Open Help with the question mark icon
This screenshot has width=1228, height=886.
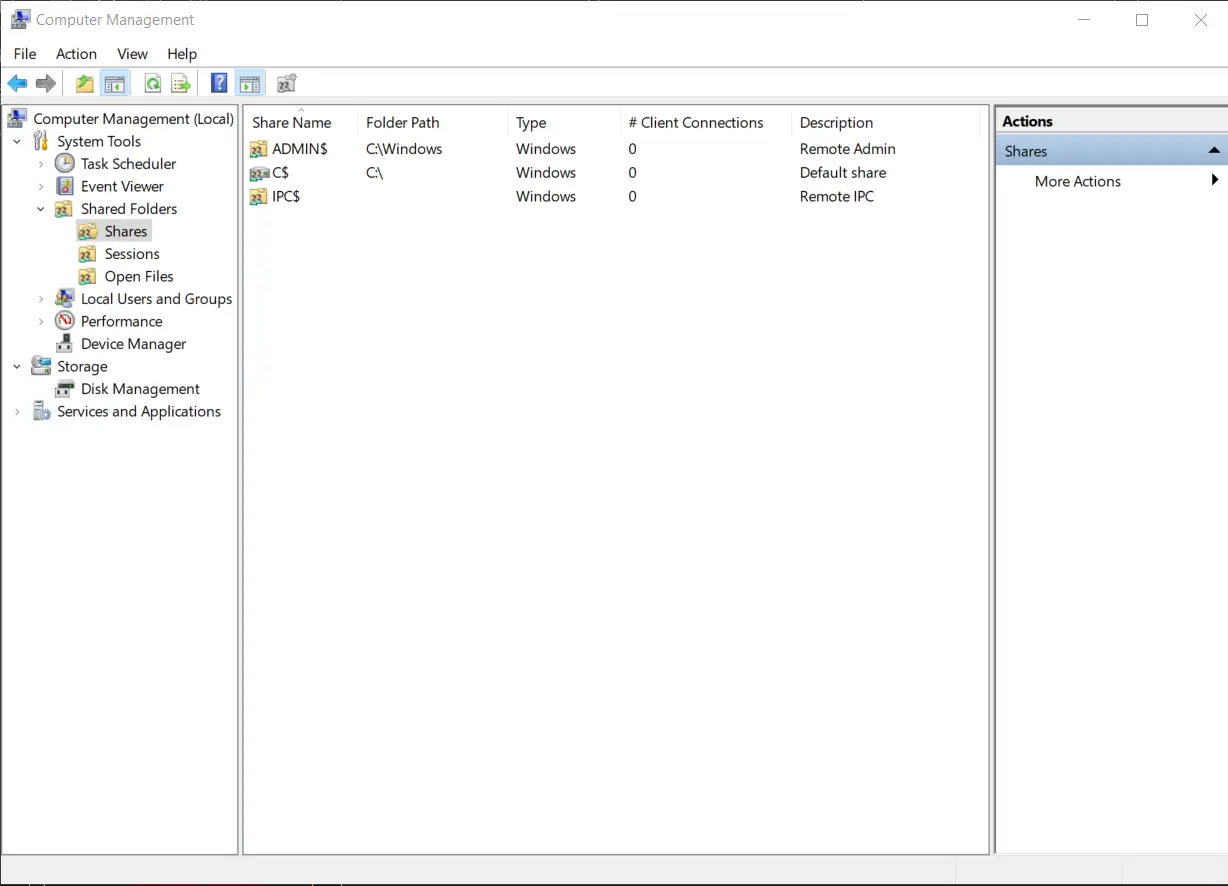click(219, 84)
